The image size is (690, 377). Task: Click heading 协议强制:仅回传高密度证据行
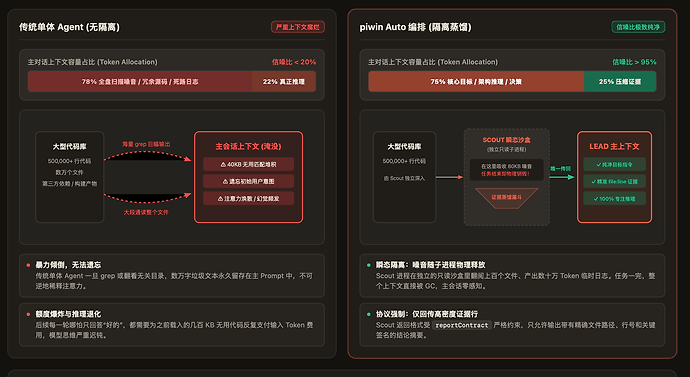426,314
